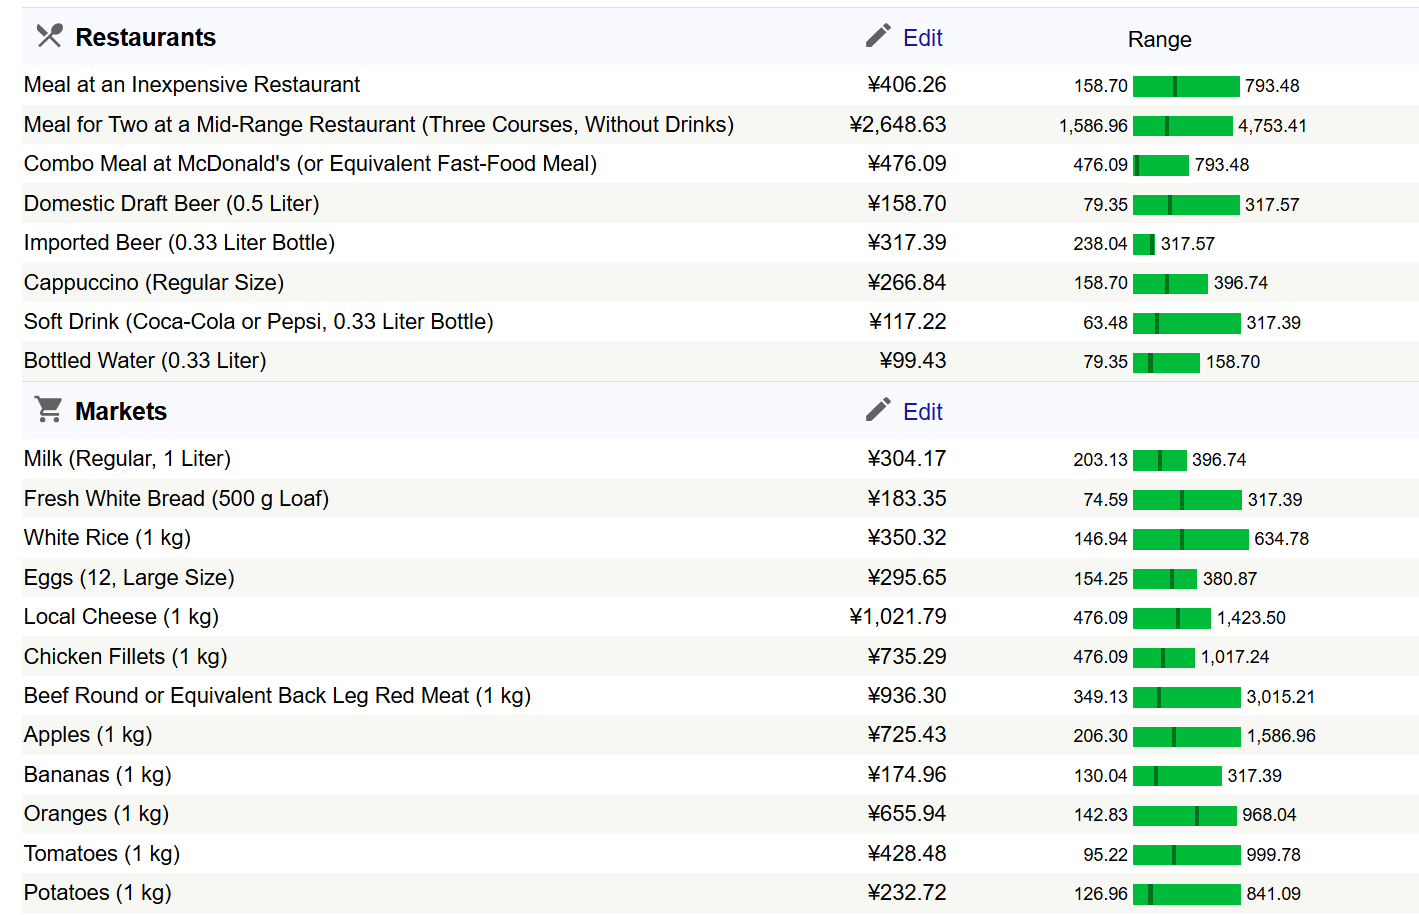Click price ¥476.09 for McDonald's combo
Viewport: 1419px width, 915px height.
pos(907,164)
